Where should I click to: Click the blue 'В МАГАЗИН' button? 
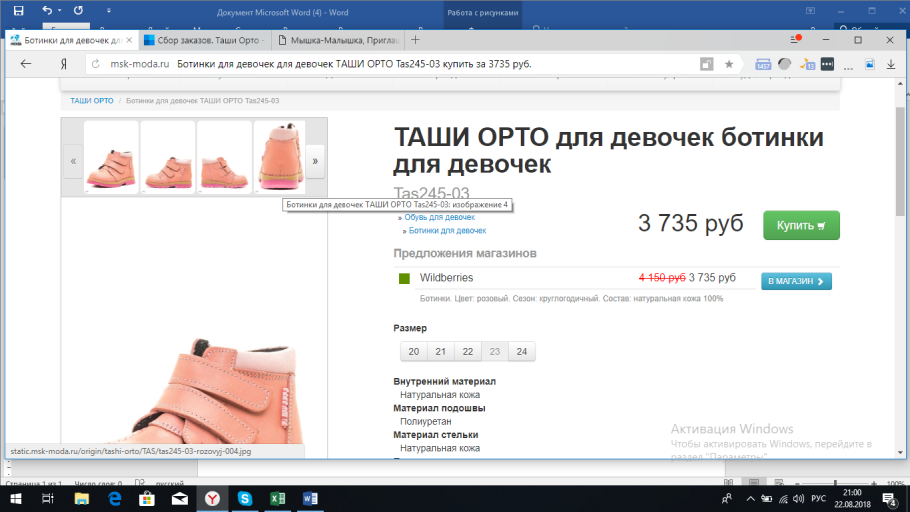click(796, 281)
